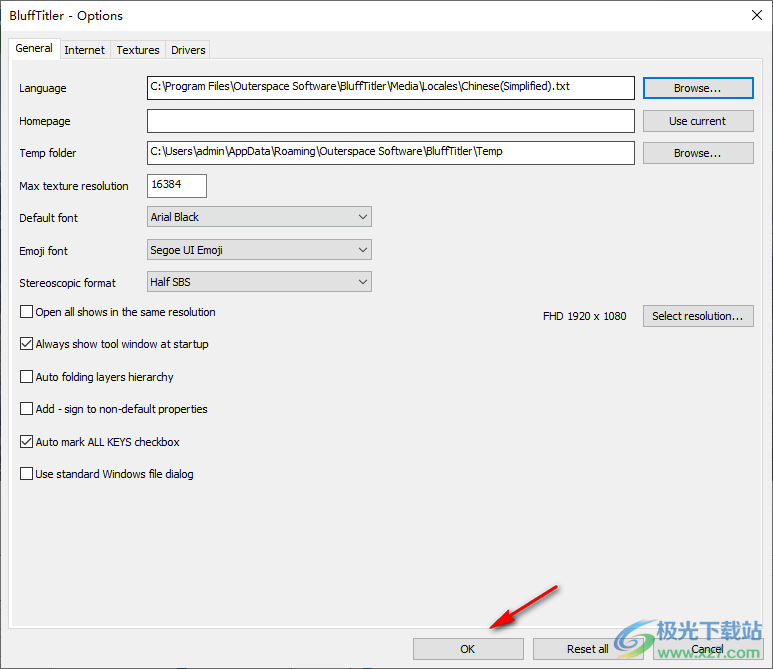Browse for the Temp folder location
The image size is (773, 669).
click(x=697, y=153)
